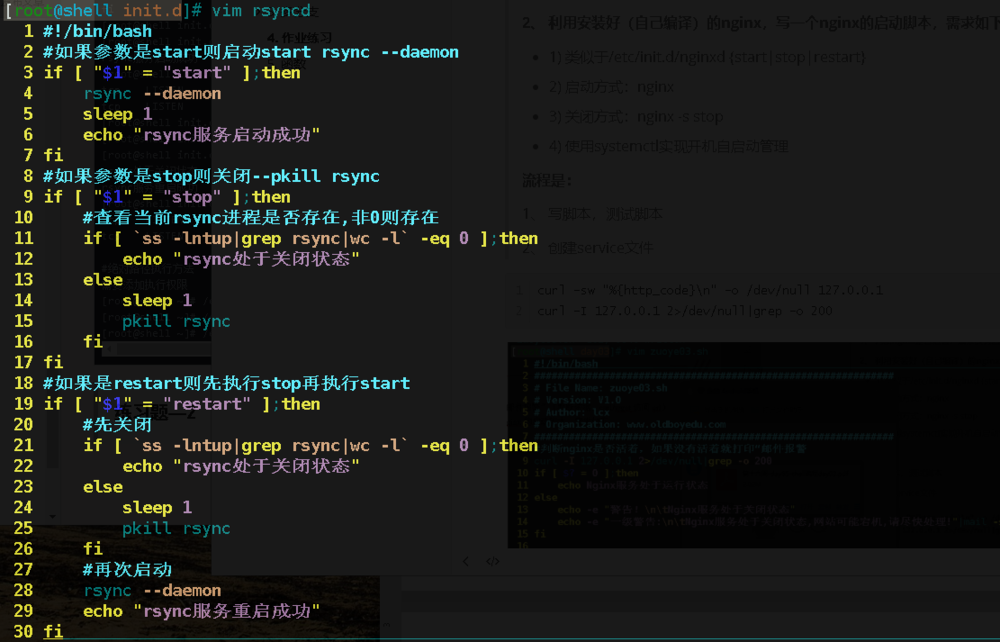1000x642 pixels.
Task: Click the echo "rsync服务启动成功" statement on line 6
Action: coord(201,135)
